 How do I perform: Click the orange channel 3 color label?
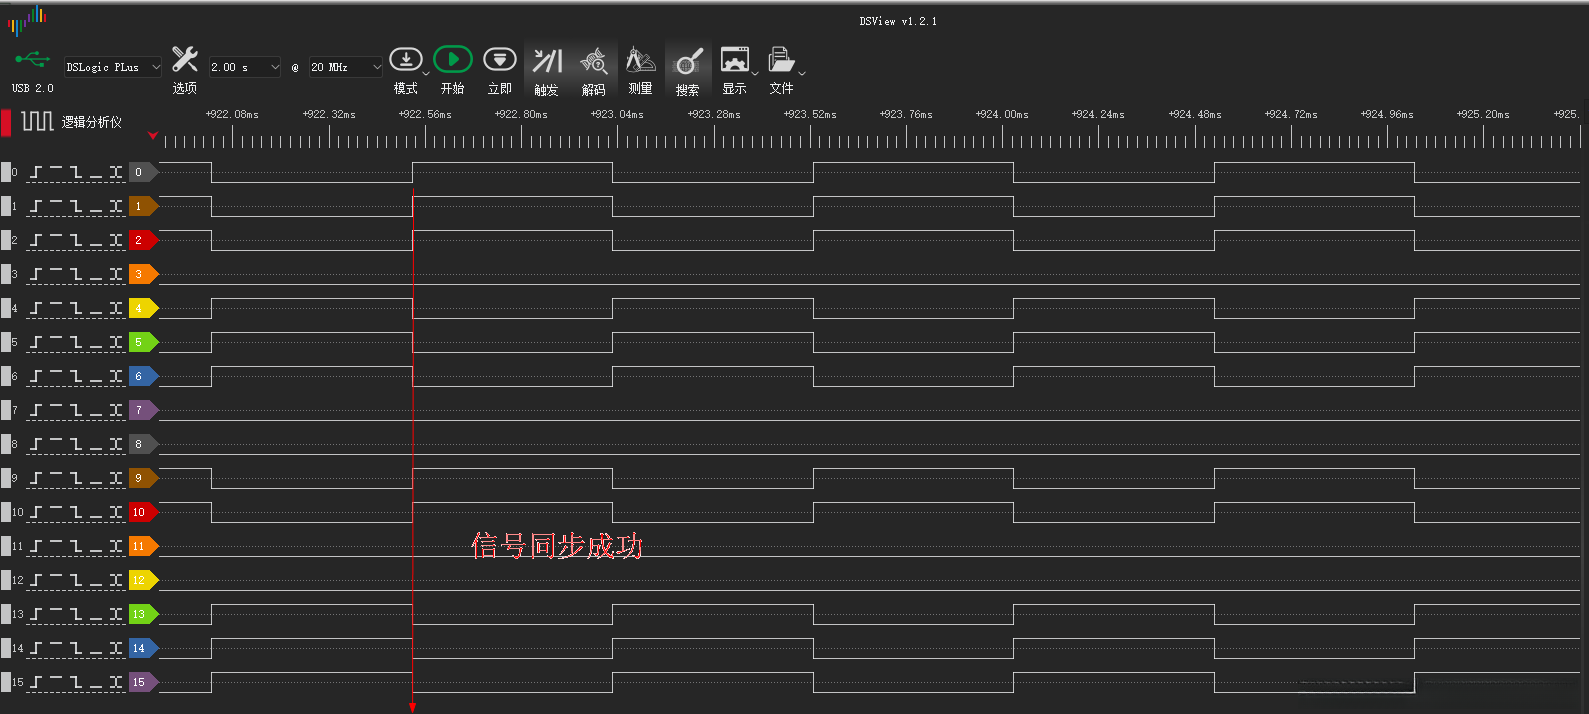[143, 274]
